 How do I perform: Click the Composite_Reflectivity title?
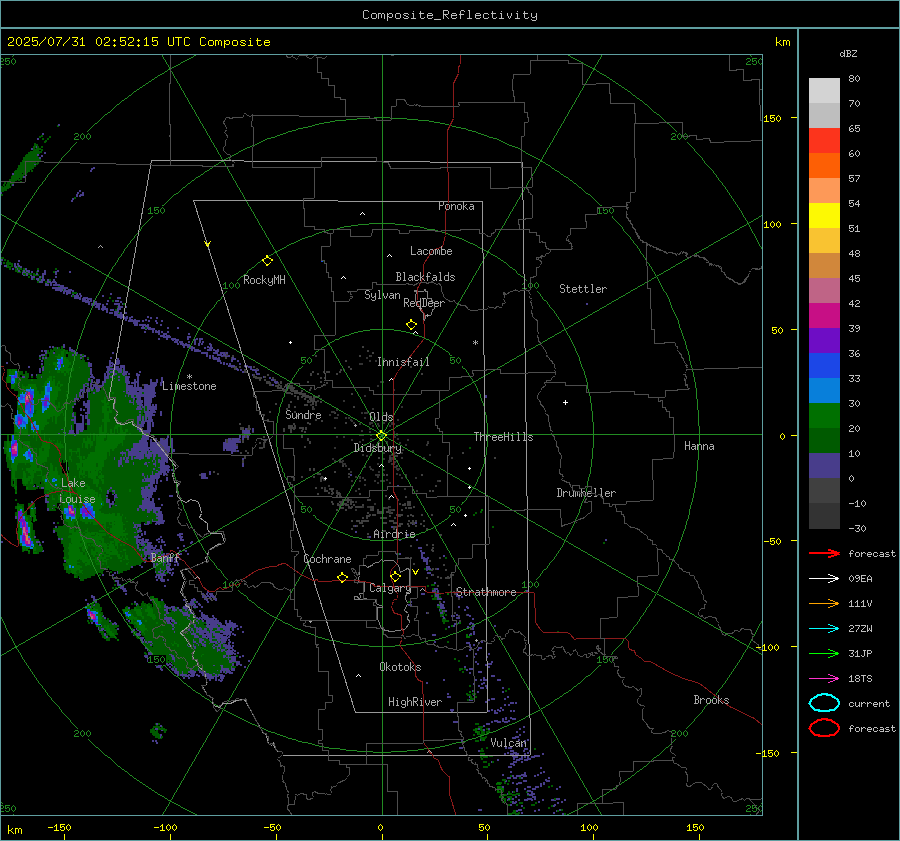point(449,15)
